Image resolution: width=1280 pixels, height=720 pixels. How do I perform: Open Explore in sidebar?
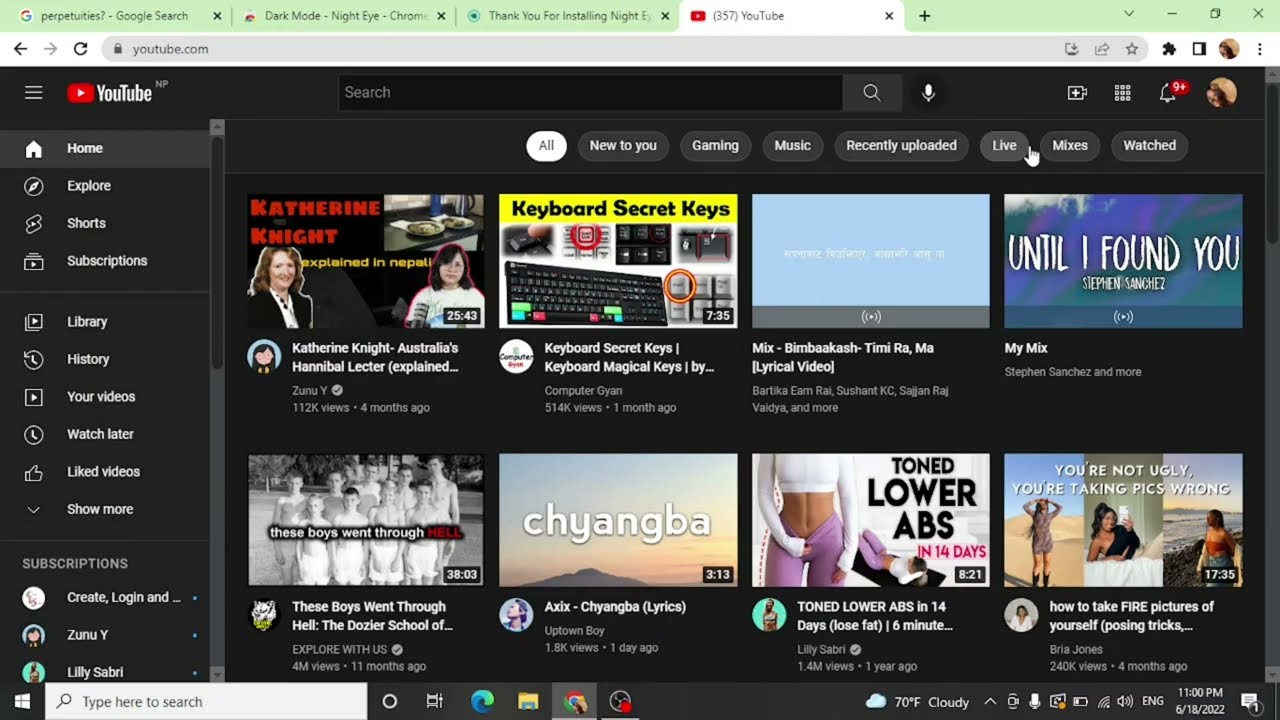coord(105,186)
